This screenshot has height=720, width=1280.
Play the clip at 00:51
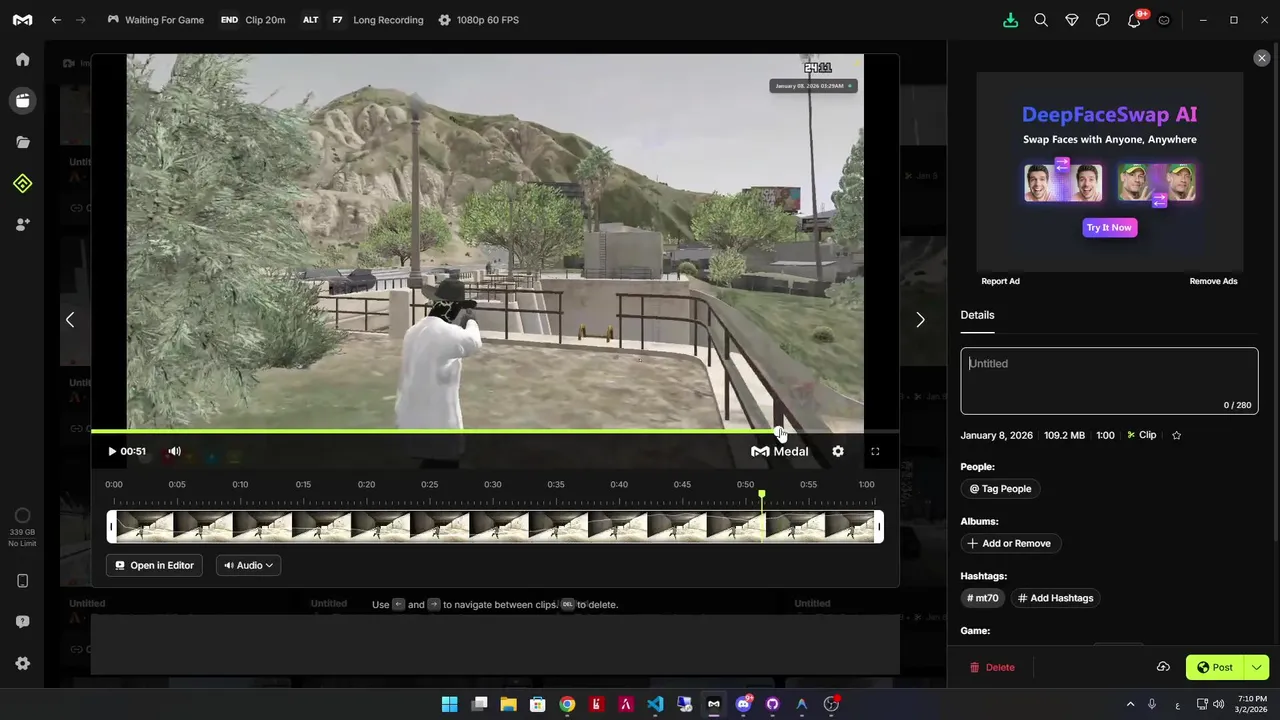[x=112, y=451]
